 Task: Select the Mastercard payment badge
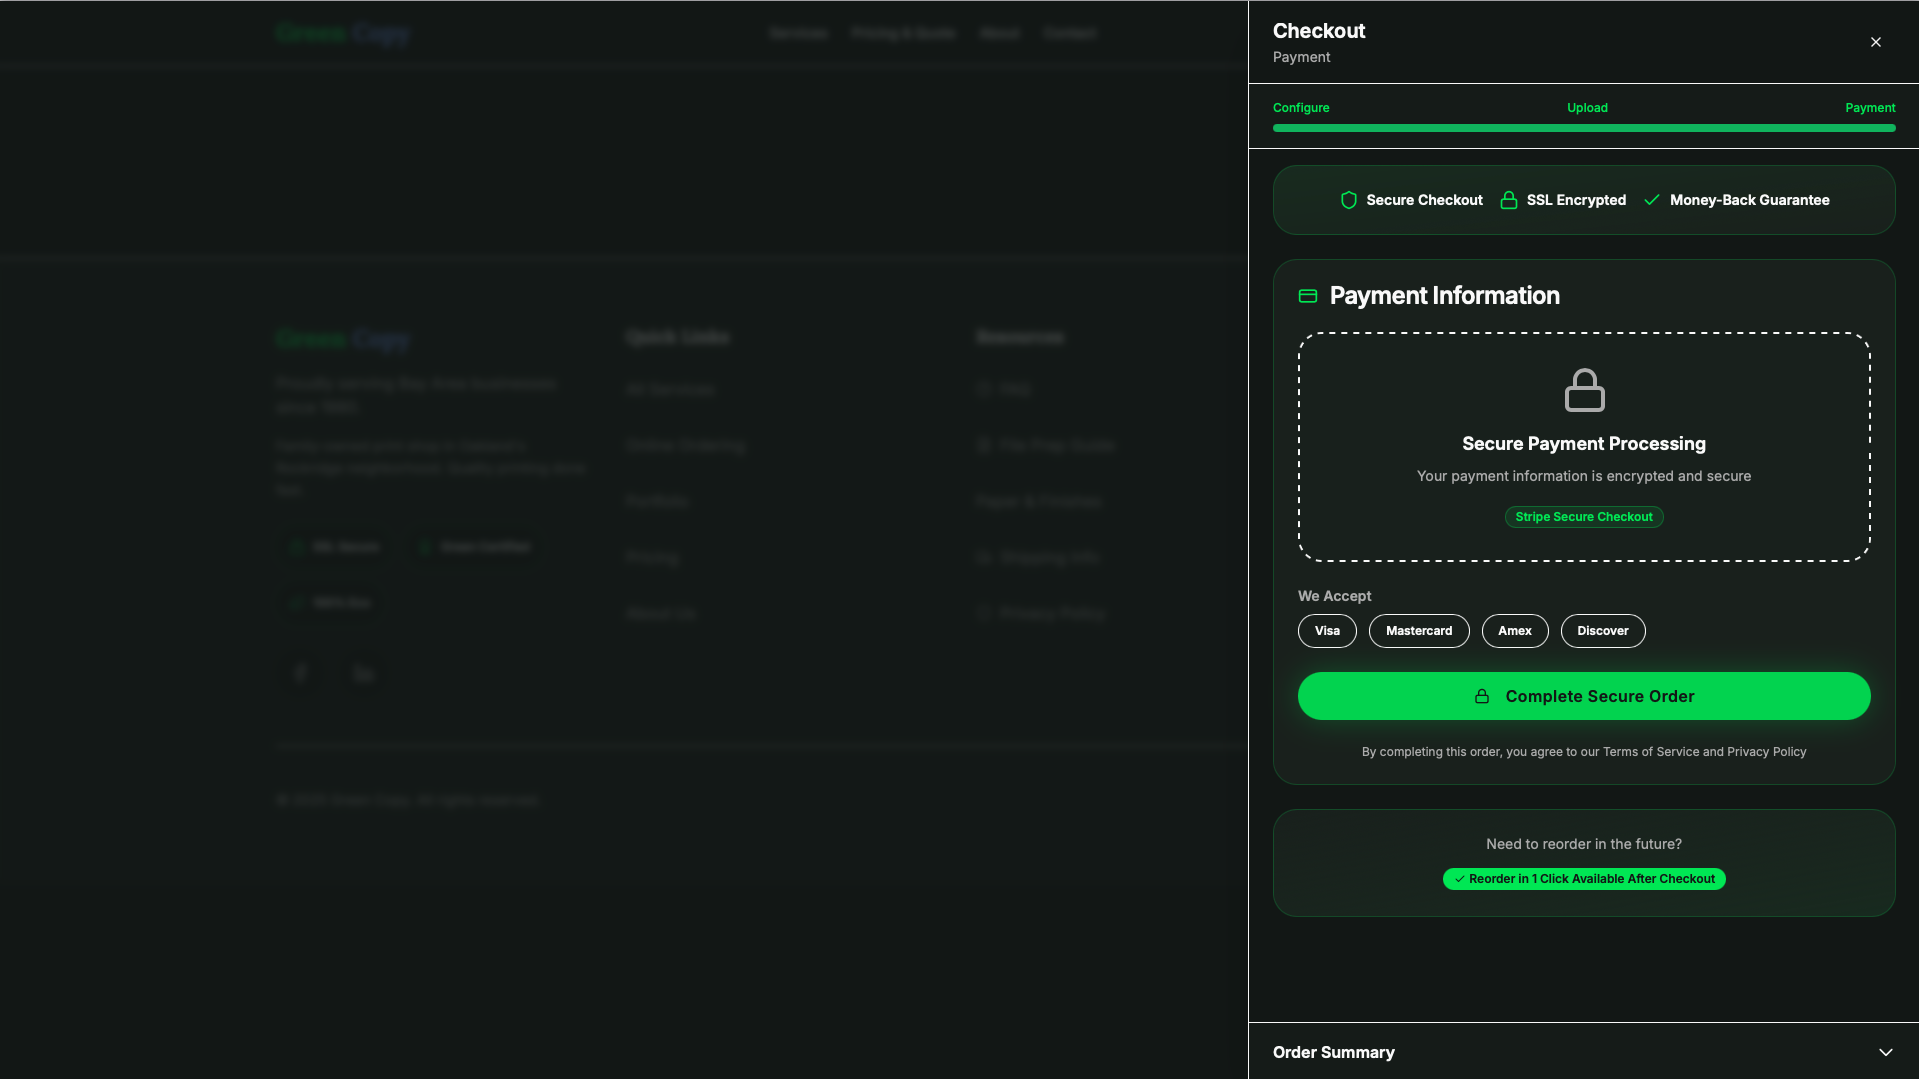[x=1418, y=631]
